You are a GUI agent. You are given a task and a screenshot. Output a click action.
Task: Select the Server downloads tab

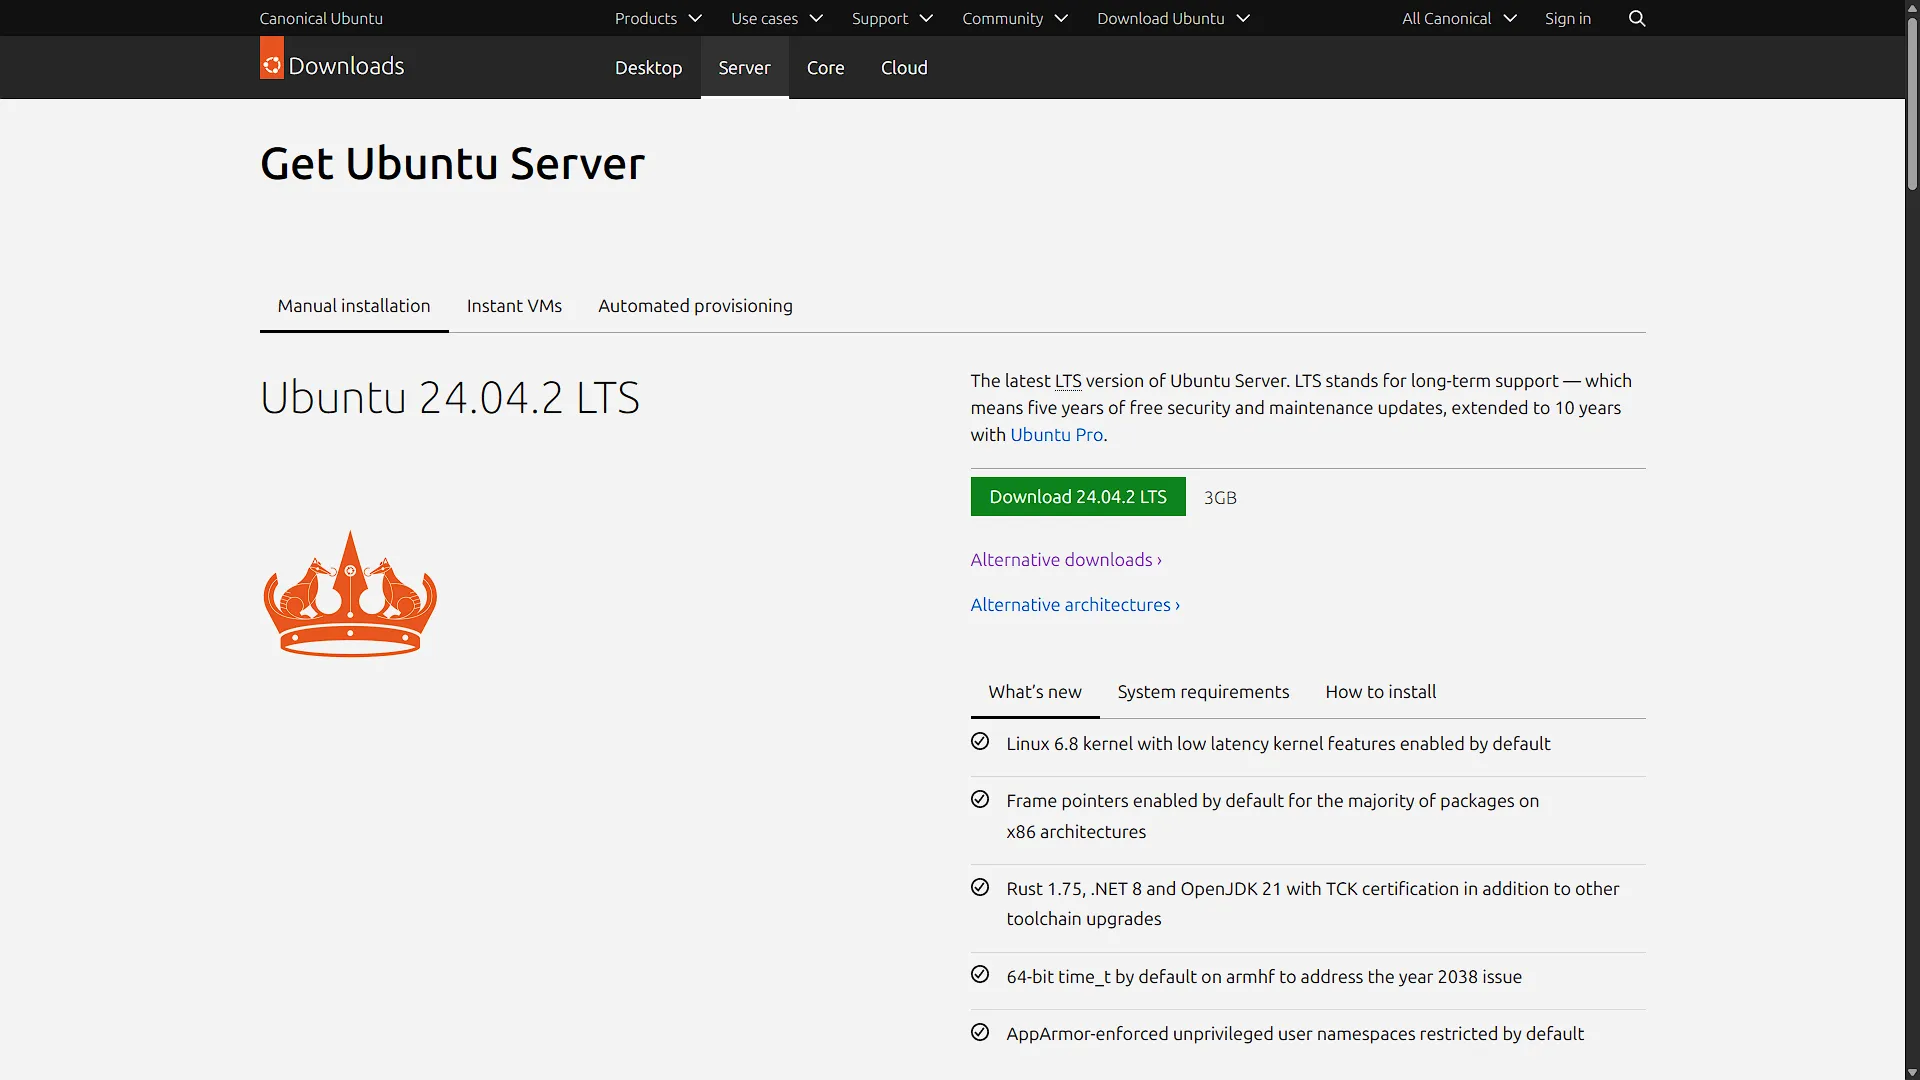coord(744,67)
